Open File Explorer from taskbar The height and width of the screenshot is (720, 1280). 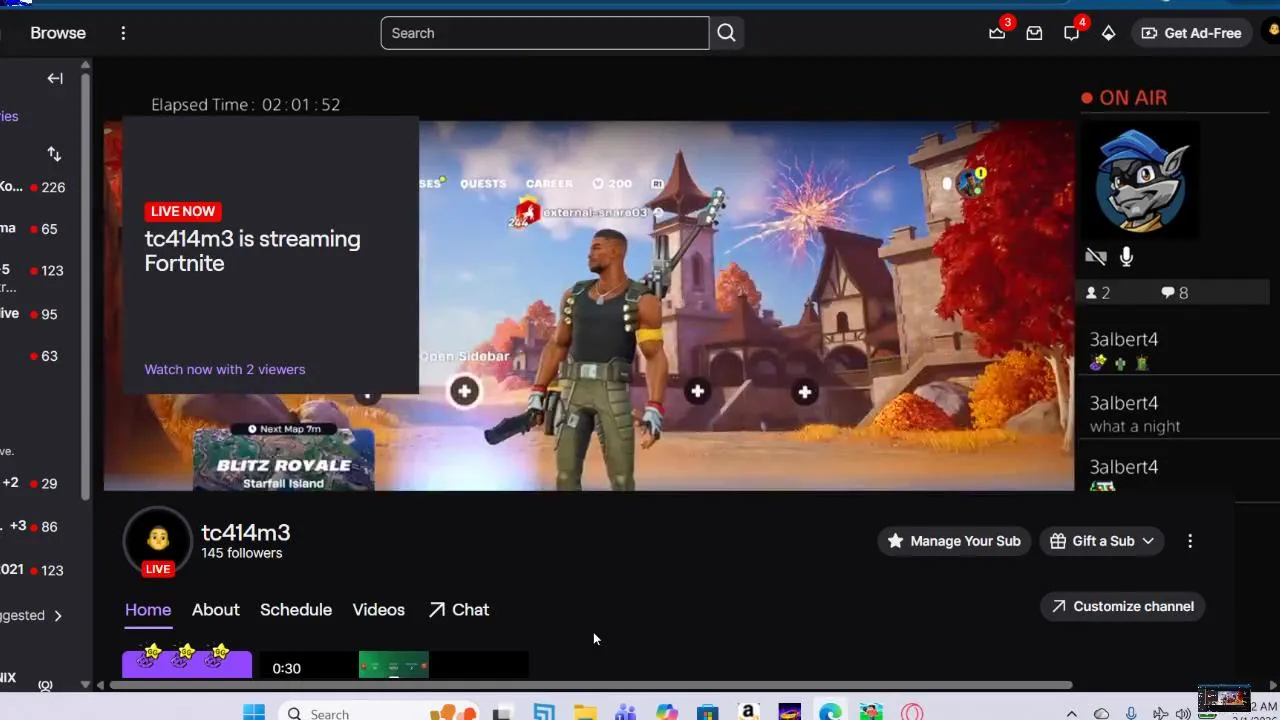585,713
